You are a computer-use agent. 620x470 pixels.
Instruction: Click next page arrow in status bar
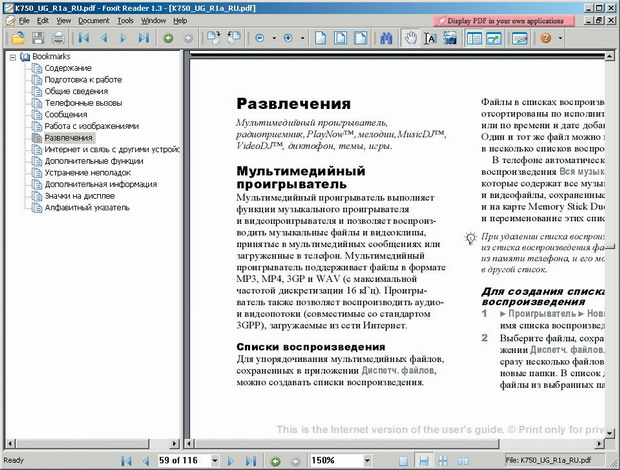click(x=232, y=461)
